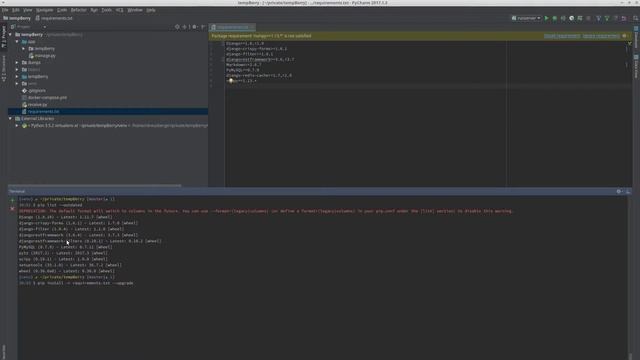Open the VCS menu
Viewport: 640px width, 360px height.
[119, 10]
